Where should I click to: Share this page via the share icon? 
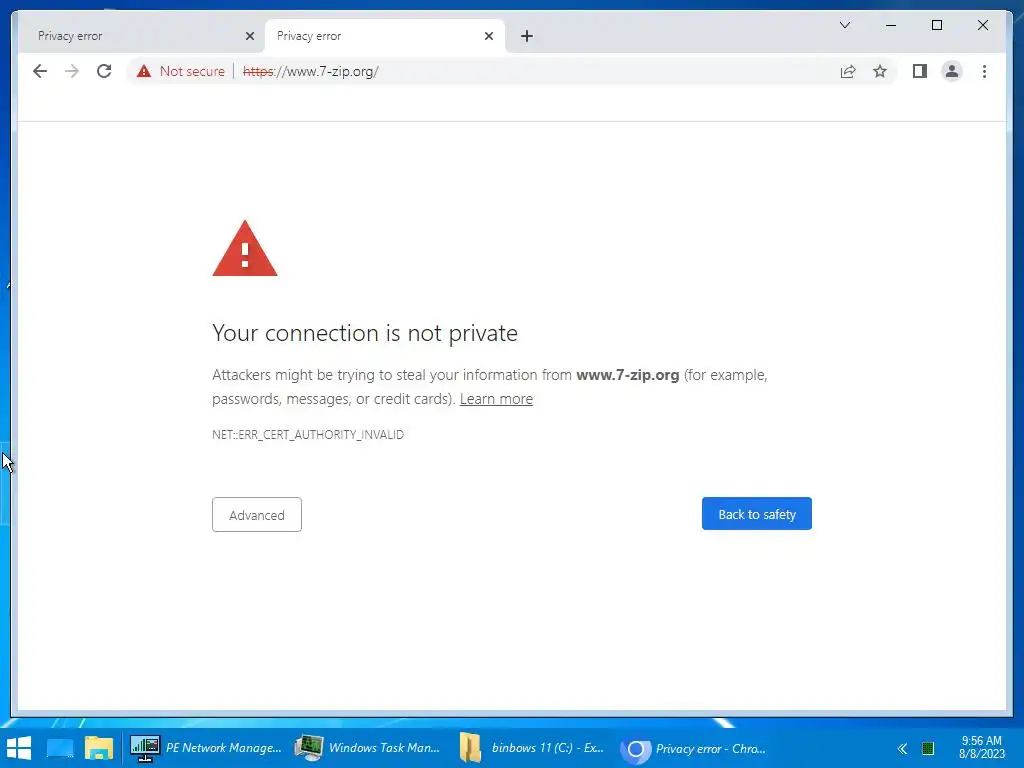(x=848, y=71)
